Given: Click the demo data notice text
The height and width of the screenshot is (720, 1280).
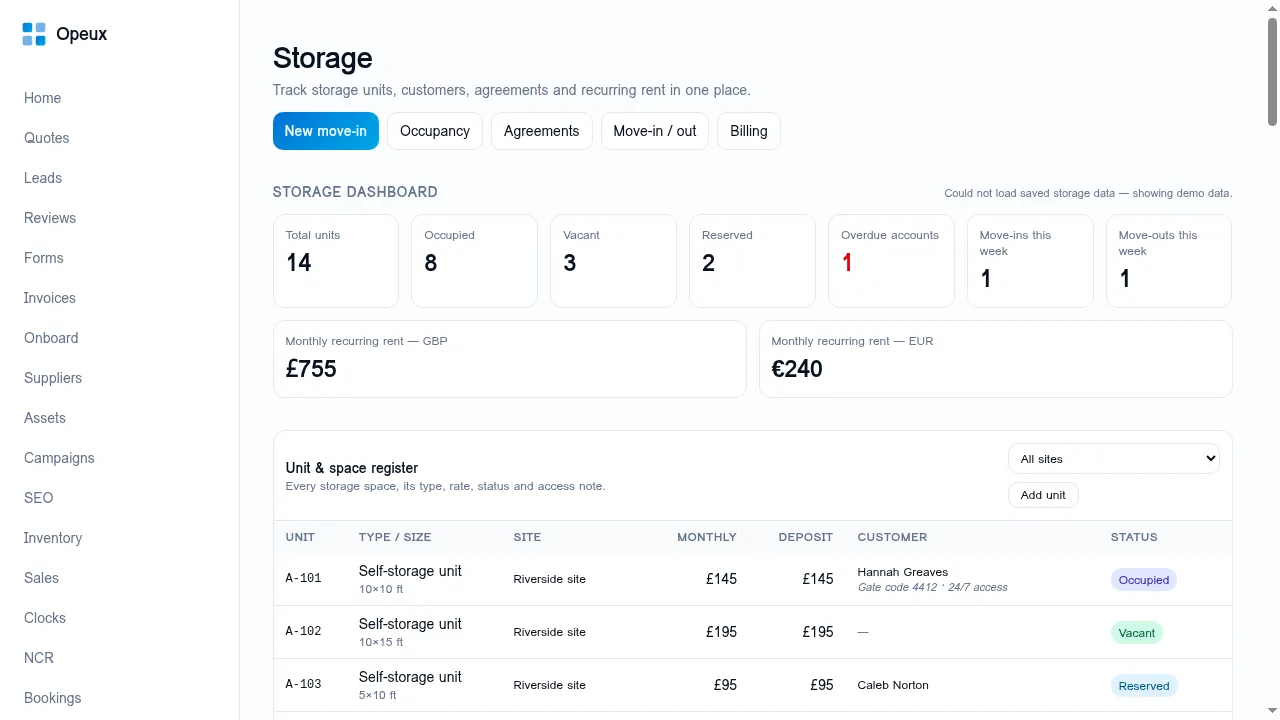Looking at the screenshot, I should (1088, 193).
